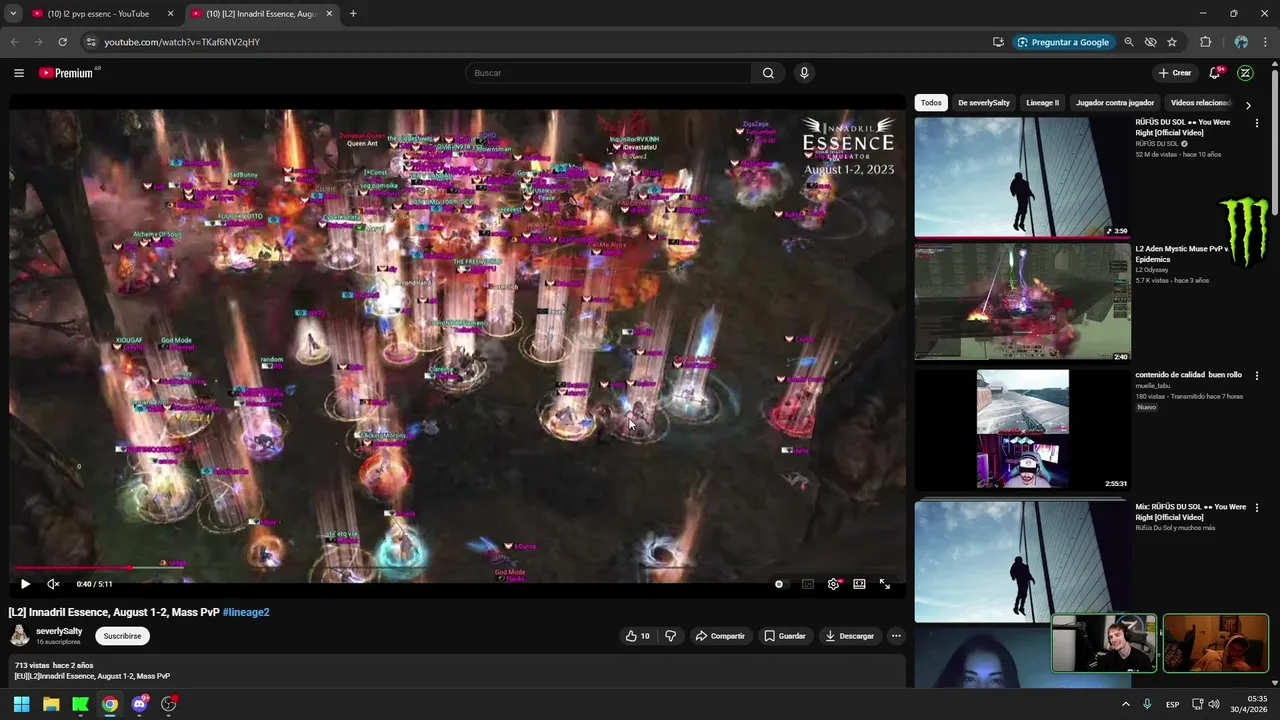
Task: Enter fullscreen mode on the video
Action: click(x=884, y=584)
